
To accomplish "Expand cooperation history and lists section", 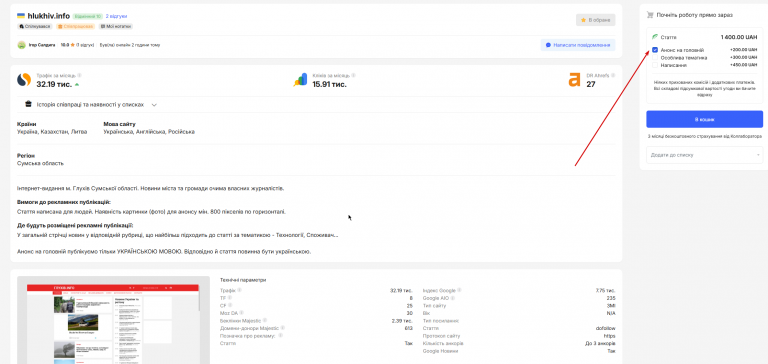I will pyautogui.click(x=91, y=105).
